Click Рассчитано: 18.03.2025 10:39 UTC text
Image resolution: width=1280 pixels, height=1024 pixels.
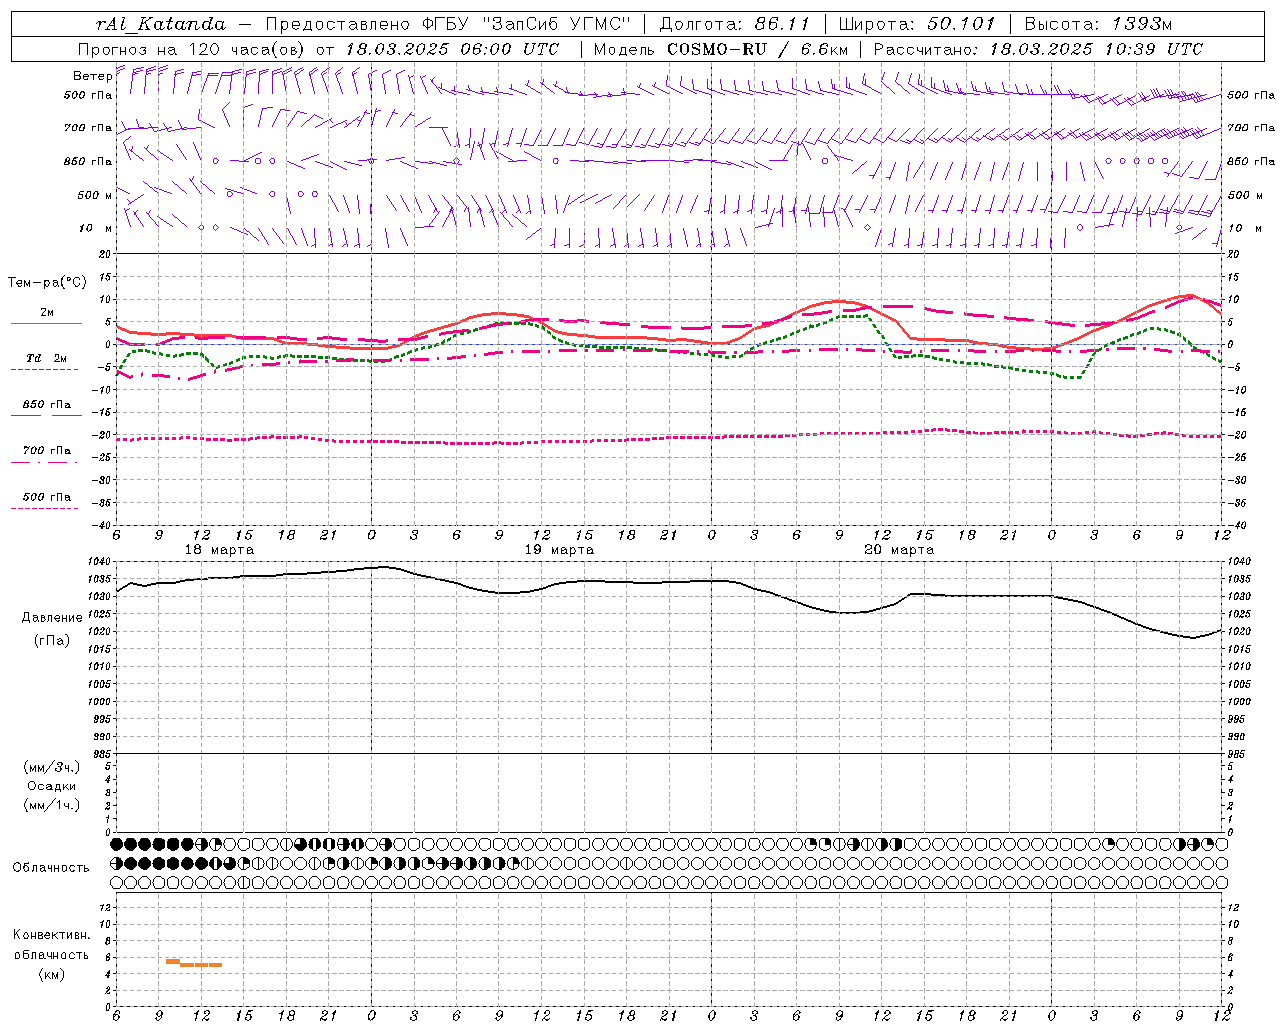tap(1038, 49)
